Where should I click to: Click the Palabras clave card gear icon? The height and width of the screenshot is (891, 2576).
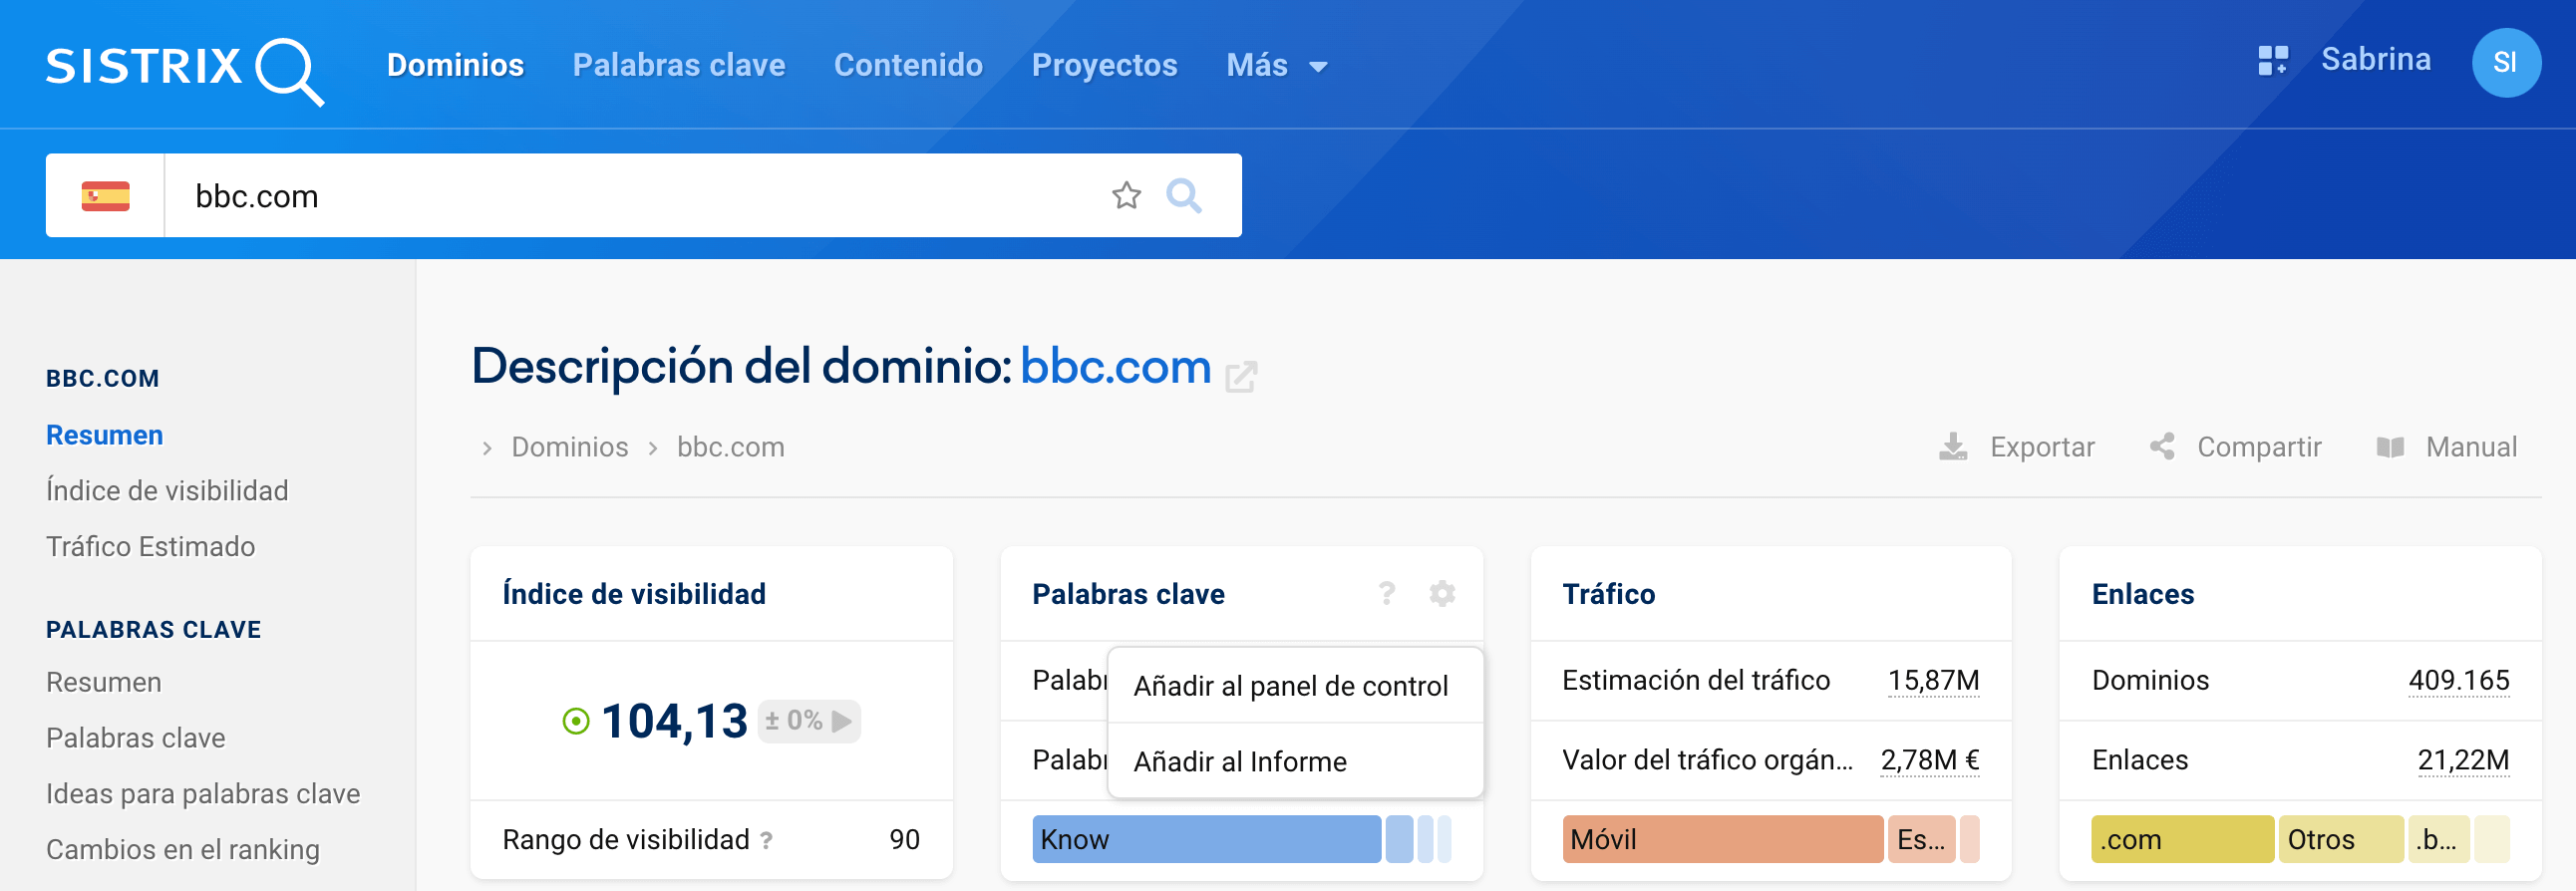point(1441,594)
